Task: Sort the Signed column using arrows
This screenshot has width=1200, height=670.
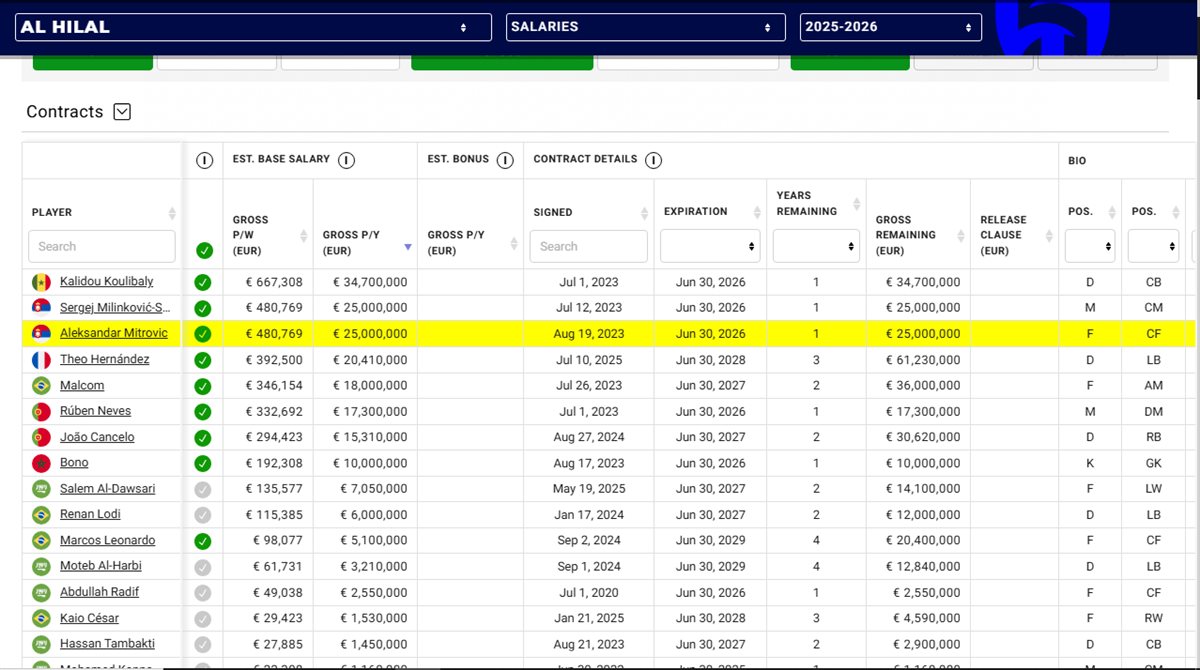Action: [644, 213]
